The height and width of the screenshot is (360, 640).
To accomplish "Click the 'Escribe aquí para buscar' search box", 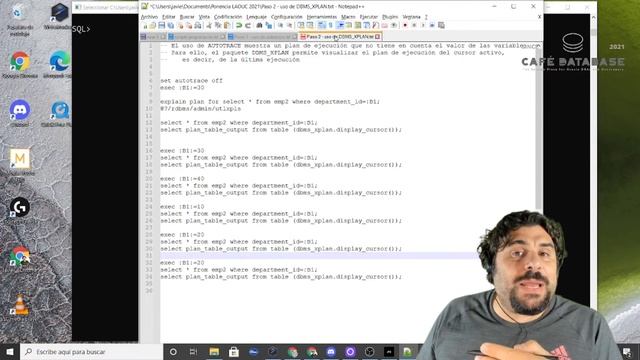I will click(x=91, y=351).
